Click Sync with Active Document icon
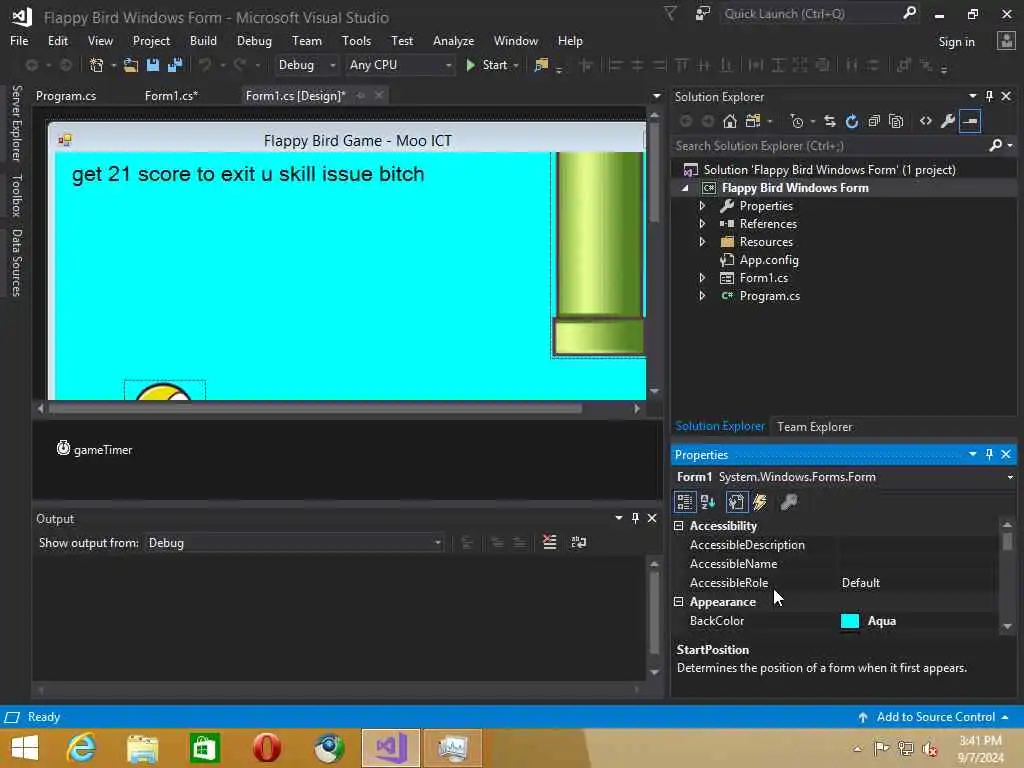The height and width of the screenshot is (768, 1024). pyautogui.click(x=829, y=121)
